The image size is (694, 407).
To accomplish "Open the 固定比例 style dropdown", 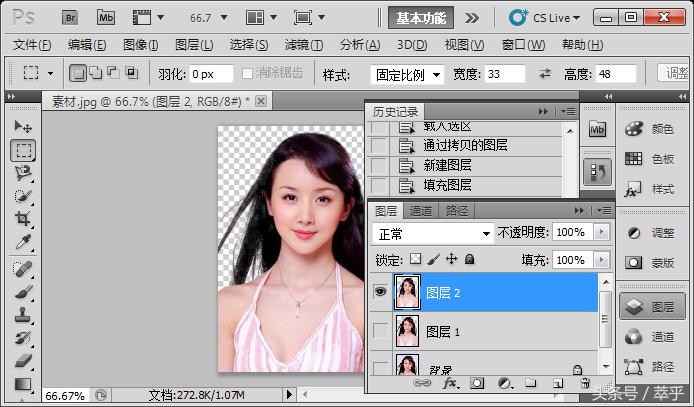I will tap(407, 74).
